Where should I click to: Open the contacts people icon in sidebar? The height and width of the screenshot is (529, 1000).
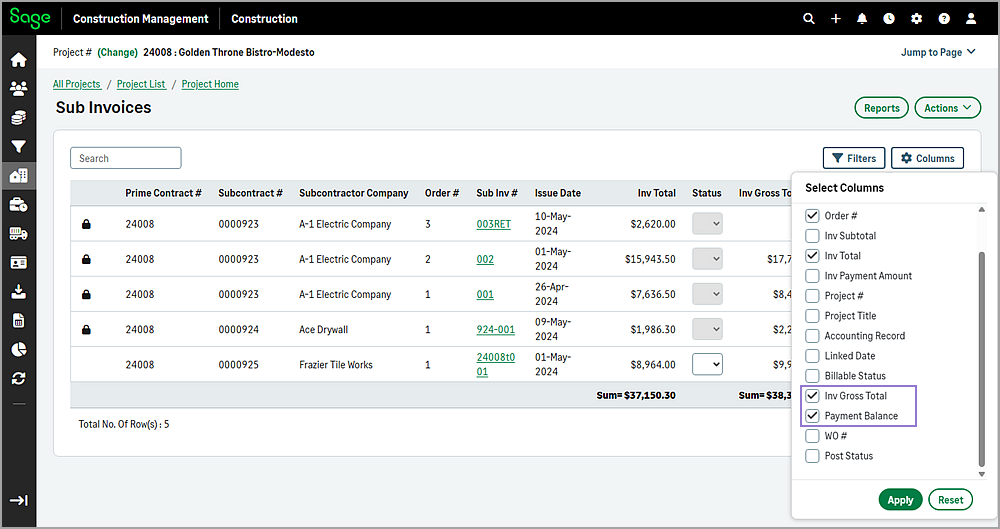[x=18, y=89]
